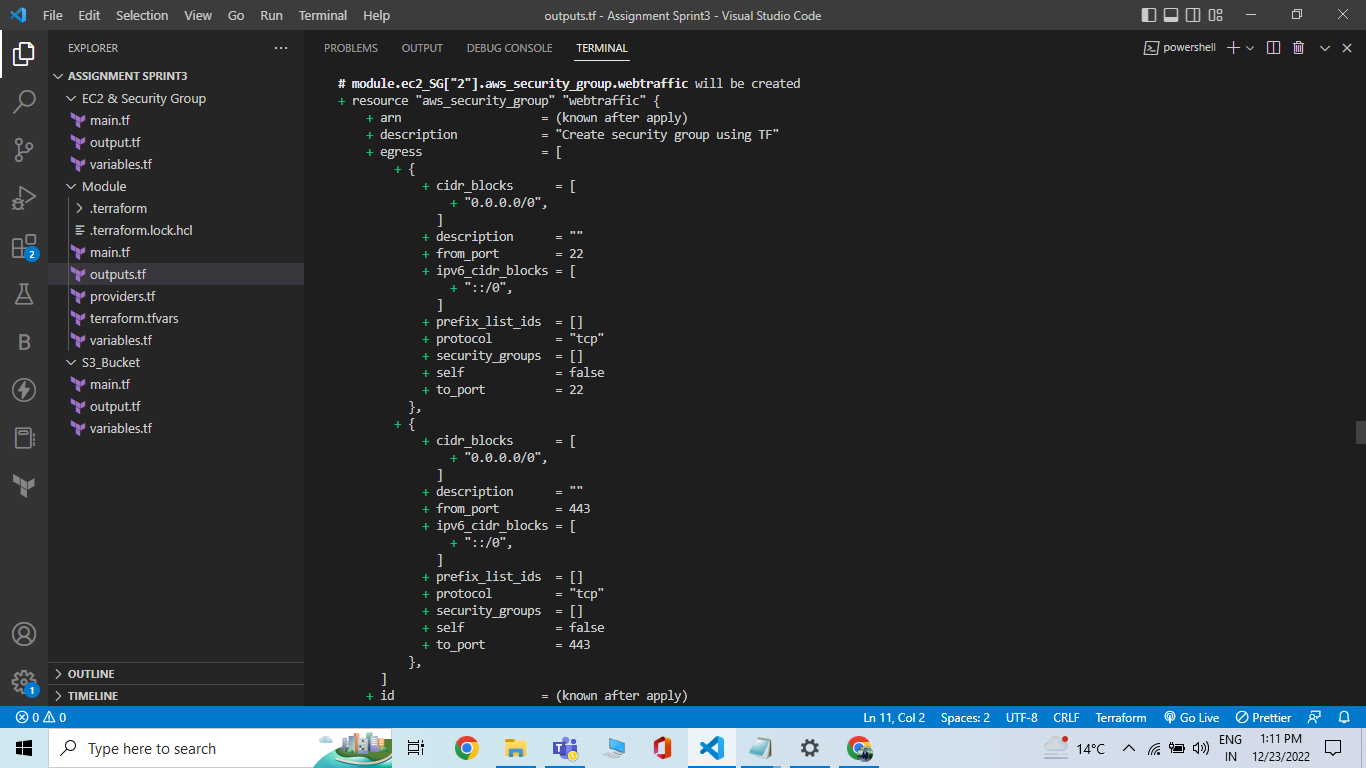Select the Testing beaker icon

point(25,294)
